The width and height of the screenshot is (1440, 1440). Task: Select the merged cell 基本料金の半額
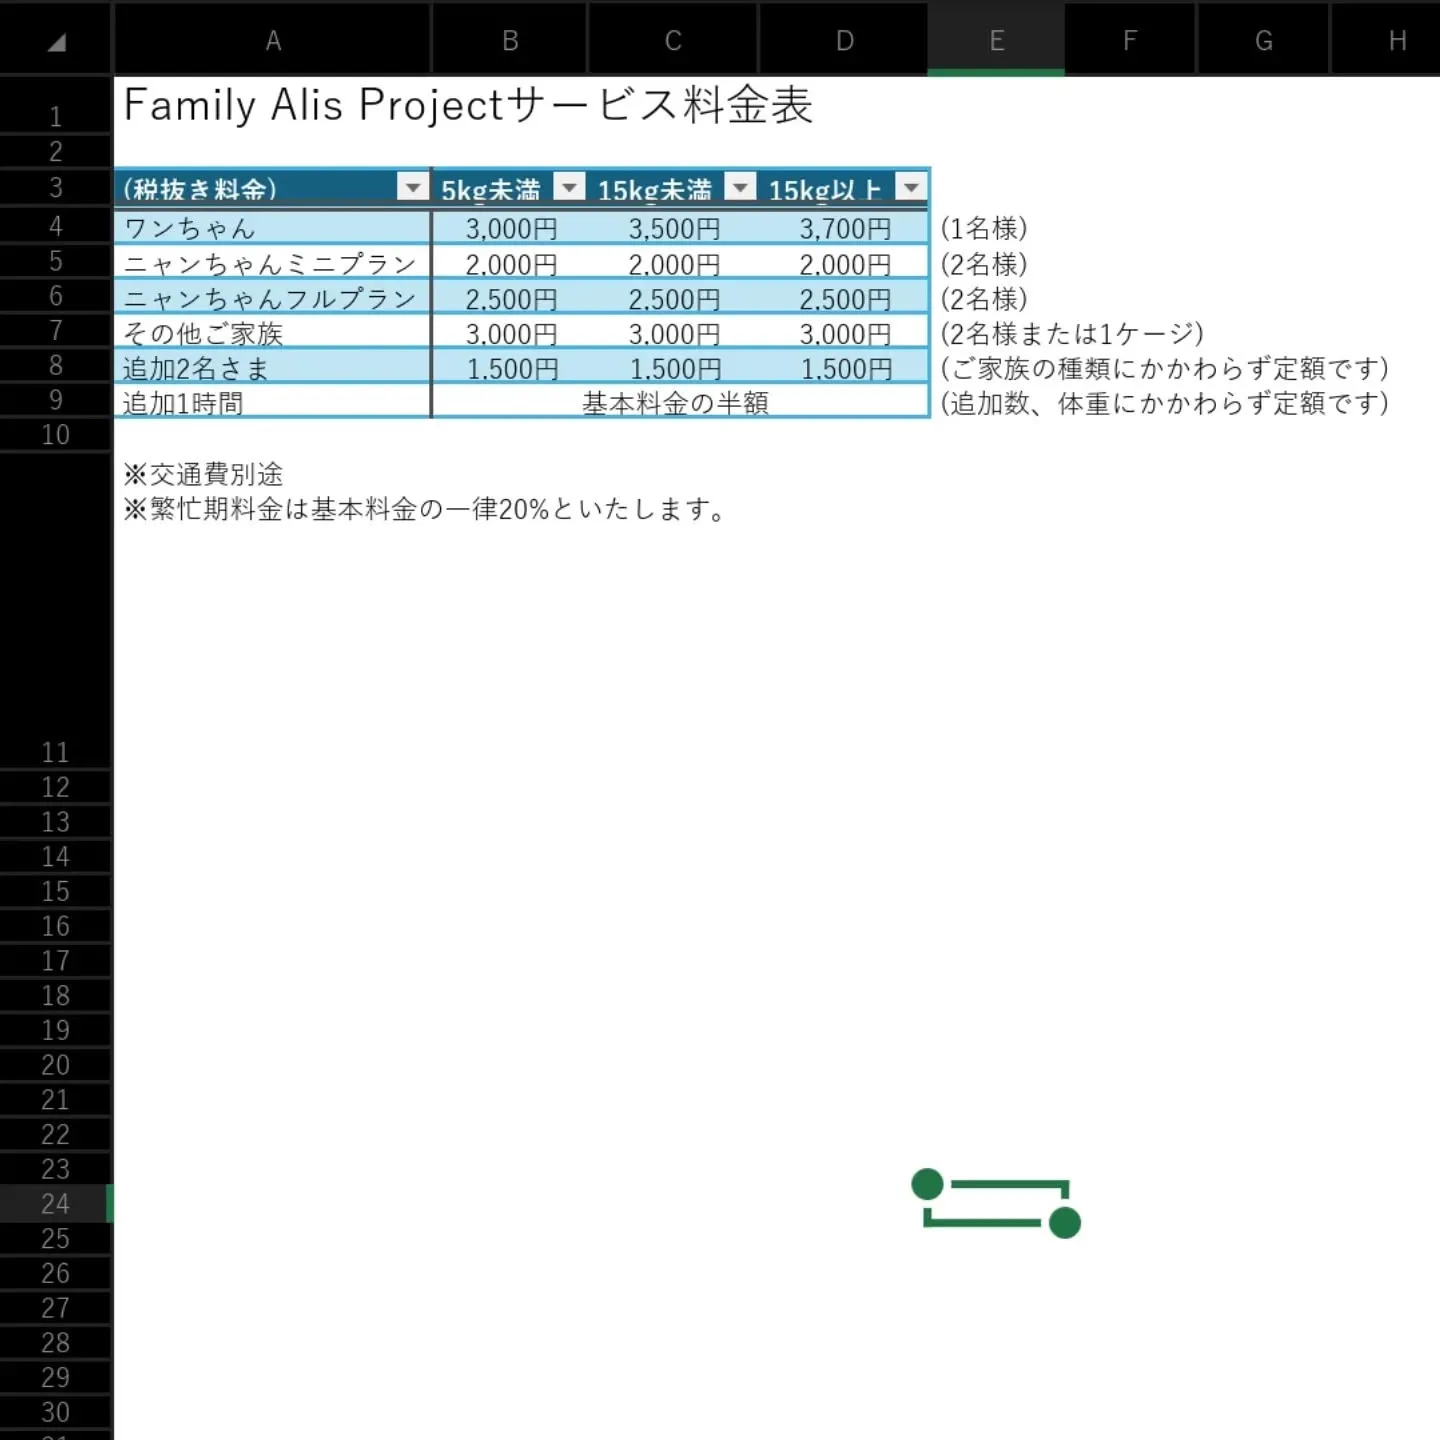(x=676, y=403)
